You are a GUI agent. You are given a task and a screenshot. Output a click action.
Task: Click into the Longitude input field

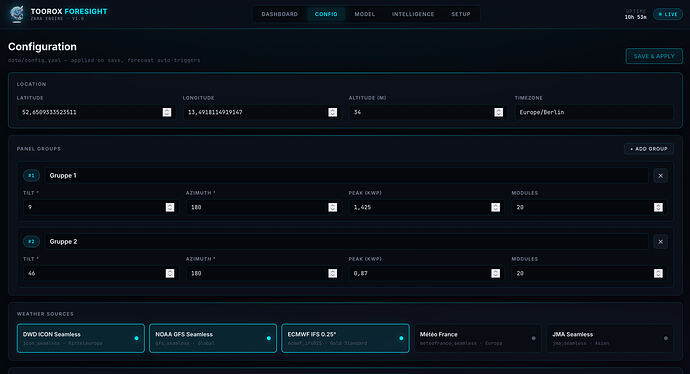[x=262, y=112]
